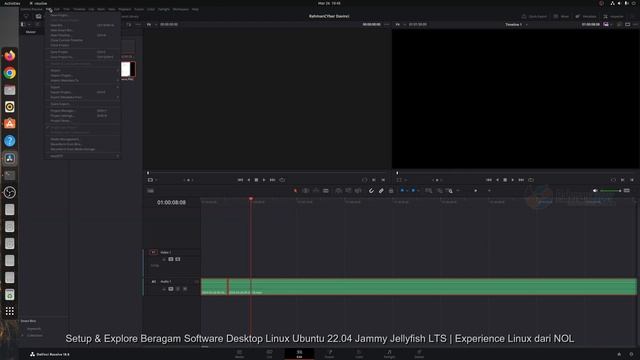Viewport: 640px width, 360px height.
Task: Open the timeline Mixer meters icon at far right
Action: point(627,191)
